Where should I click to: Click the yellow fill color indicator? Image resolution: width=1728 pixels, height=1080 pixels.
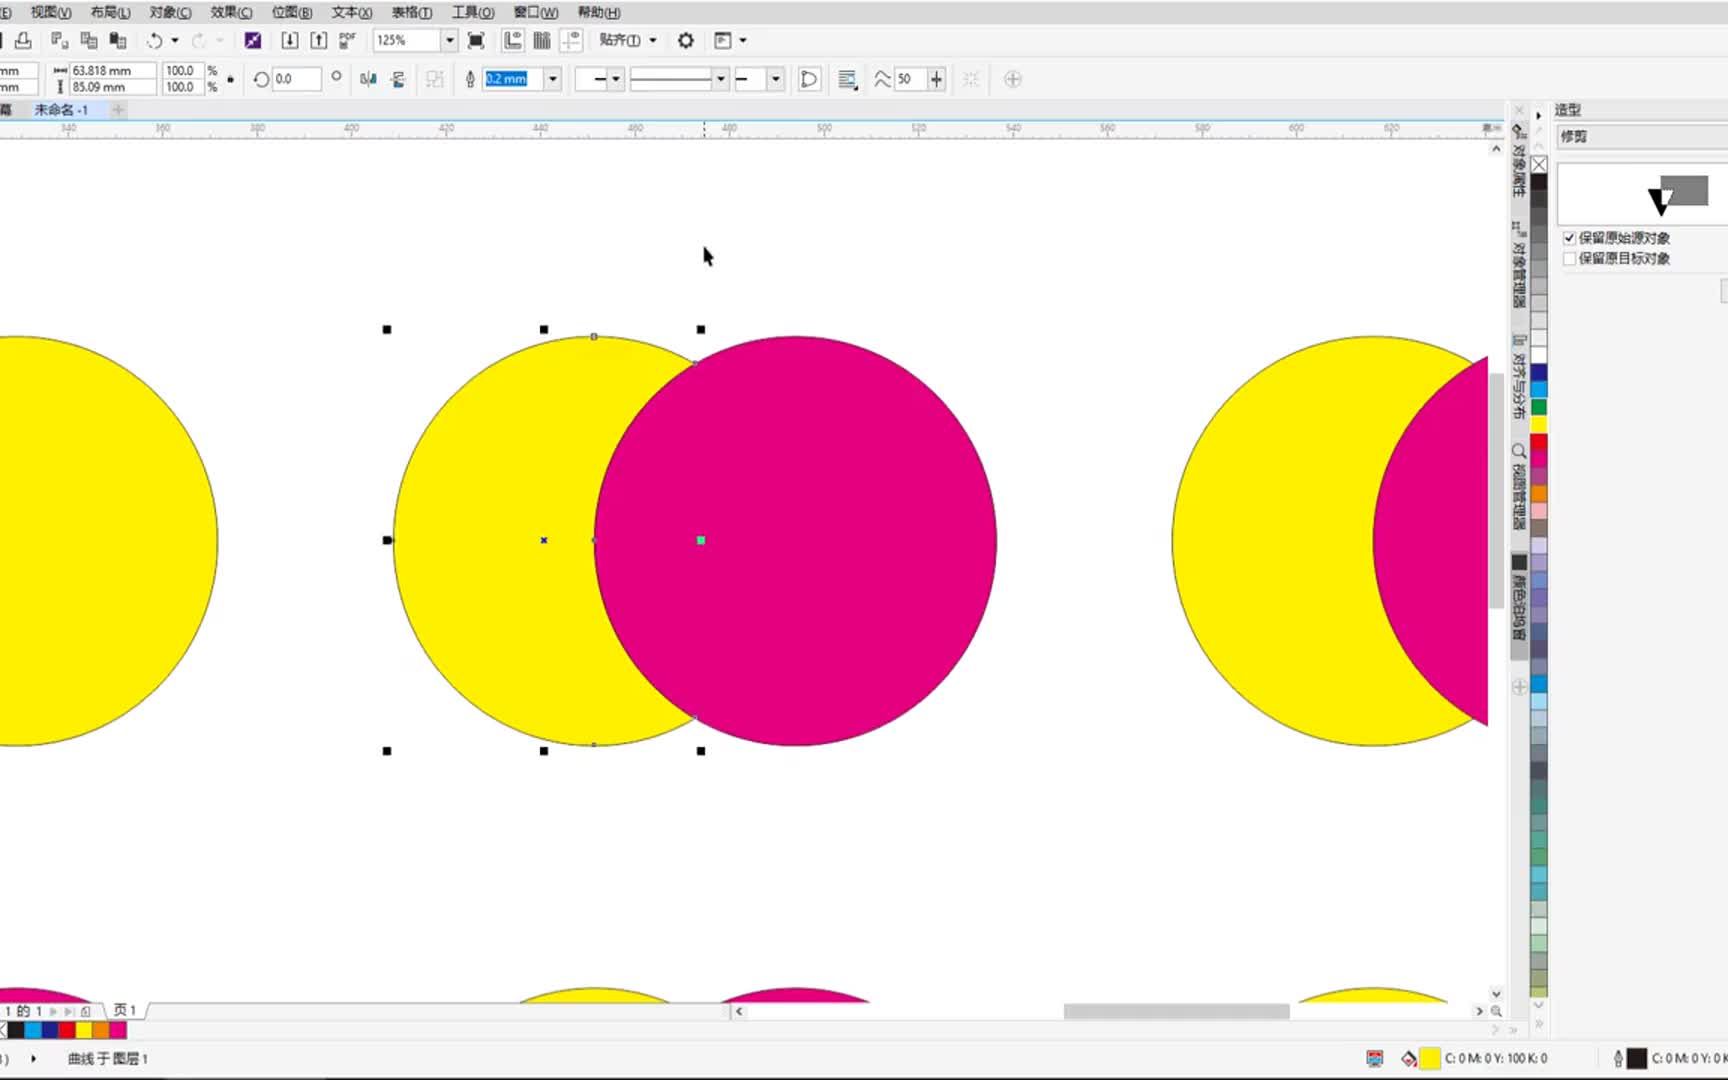coord(1430,1058)
